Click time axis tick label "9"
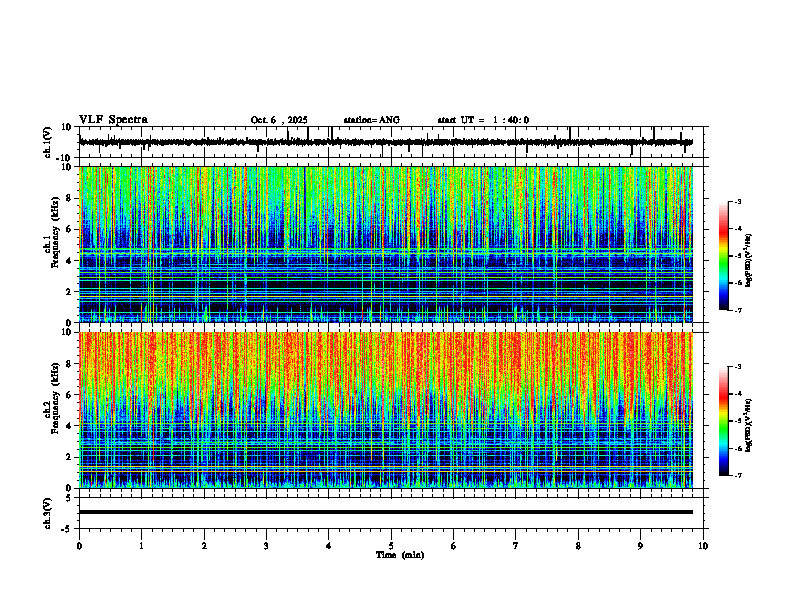Screen dimensions: 792x612 click(640, 546)
